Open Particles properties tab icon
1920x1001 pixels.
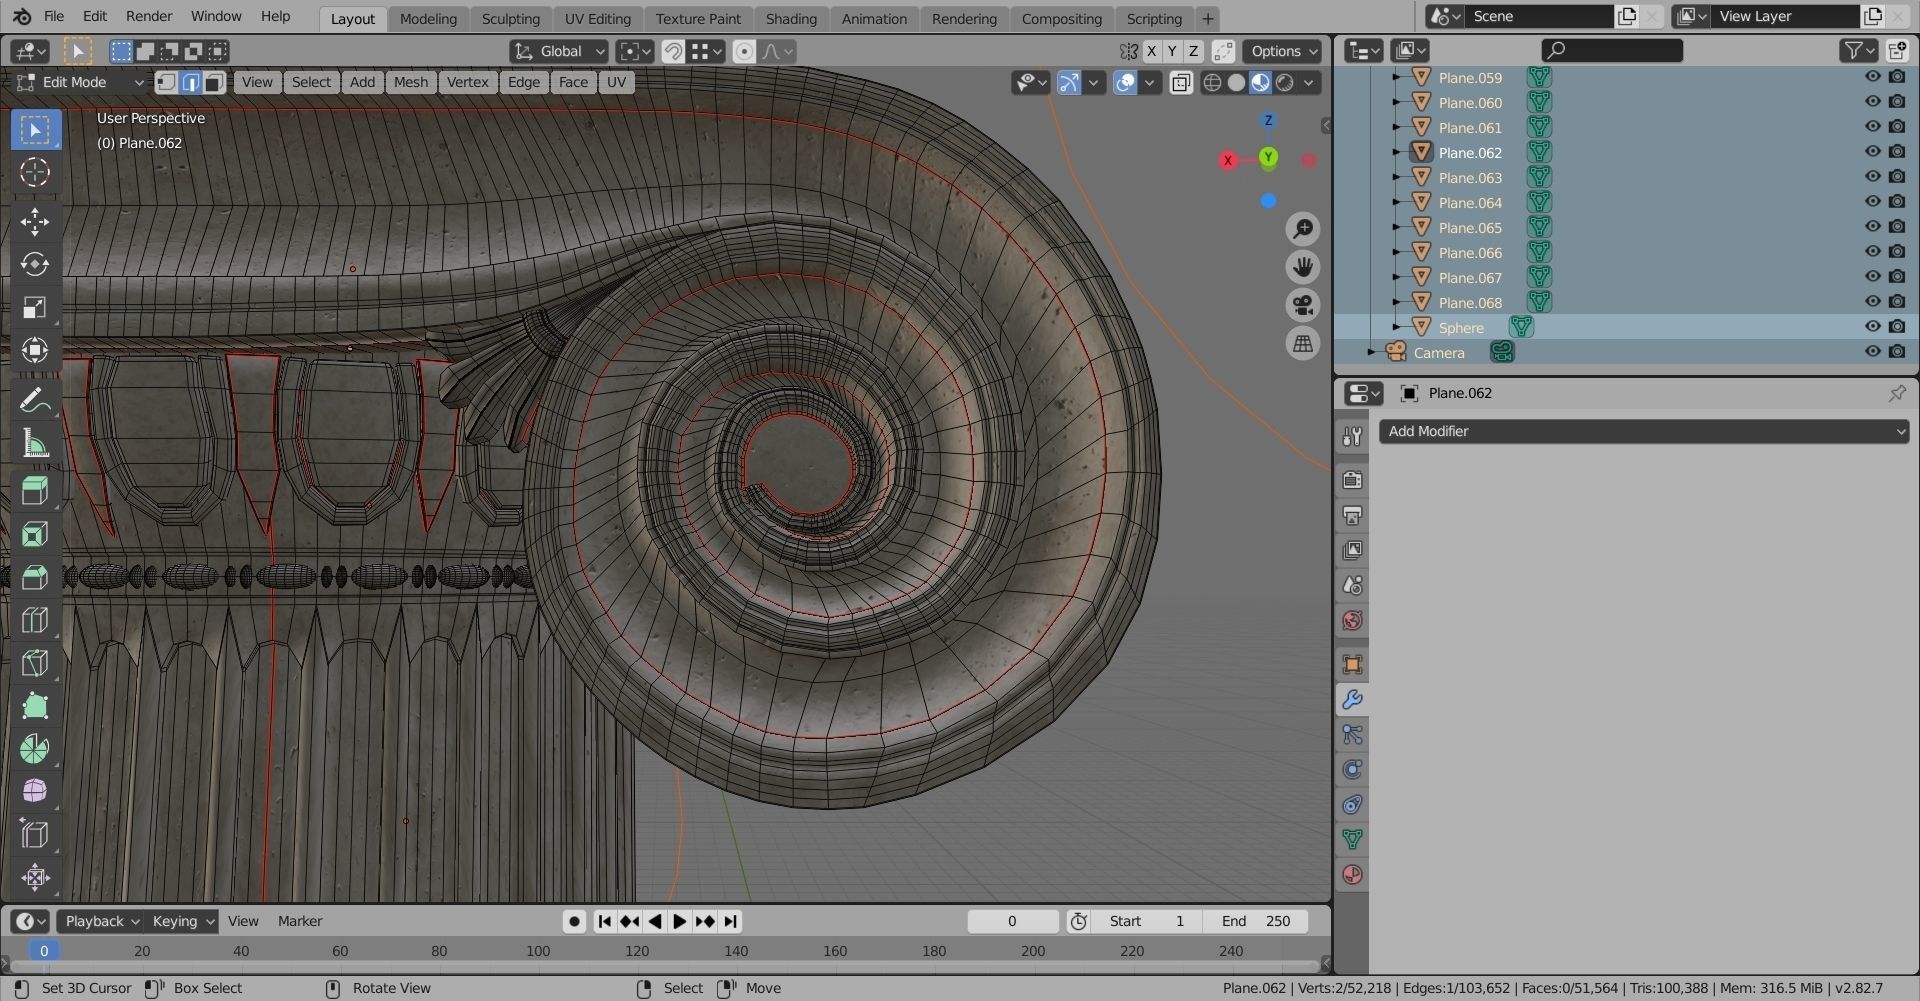click(1352, 735)
